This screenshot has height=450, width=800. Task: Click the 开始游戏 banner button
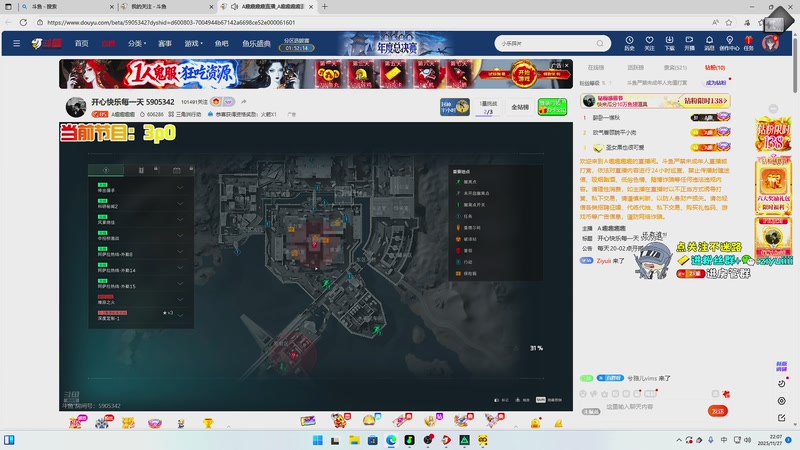pyautogui.click(x=524, y=74)
